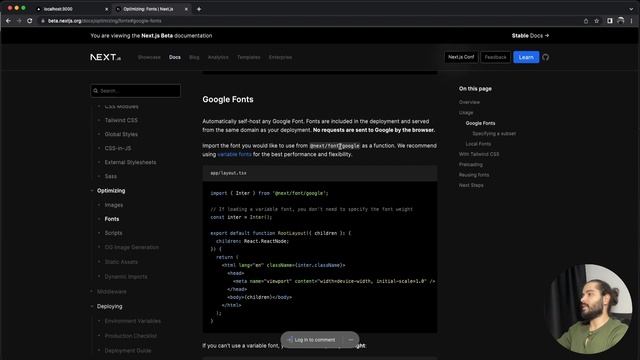Open Blog in the top navigation
This screenshot has width=640, height=360.
pyautogui.click(x=194, y=57)
